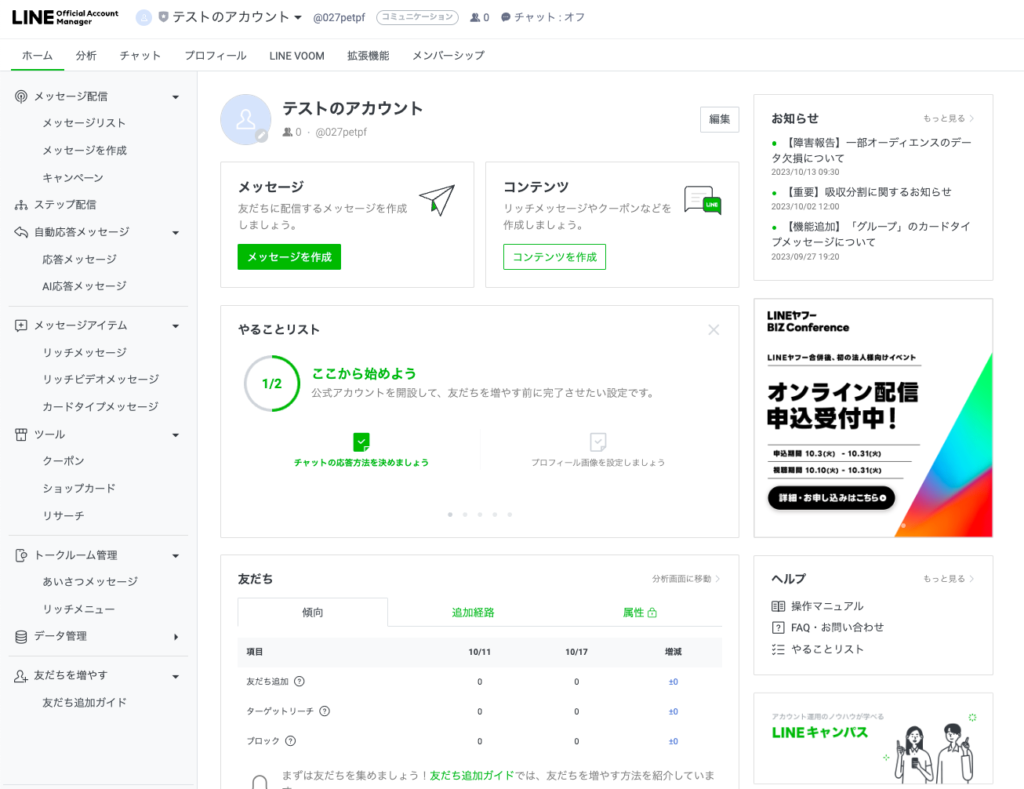Click the lock icon on 属性 tab
This screenshot has height=789, width=1024.
tap(652, 613)
